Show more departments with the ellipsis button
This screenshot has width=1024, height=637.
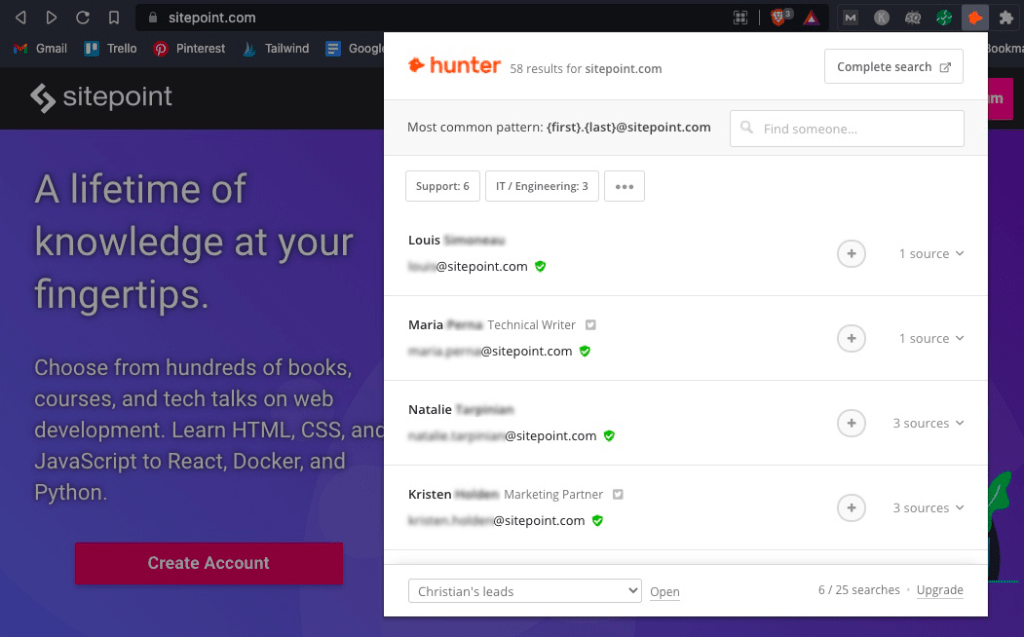click(x=624, y=186)
